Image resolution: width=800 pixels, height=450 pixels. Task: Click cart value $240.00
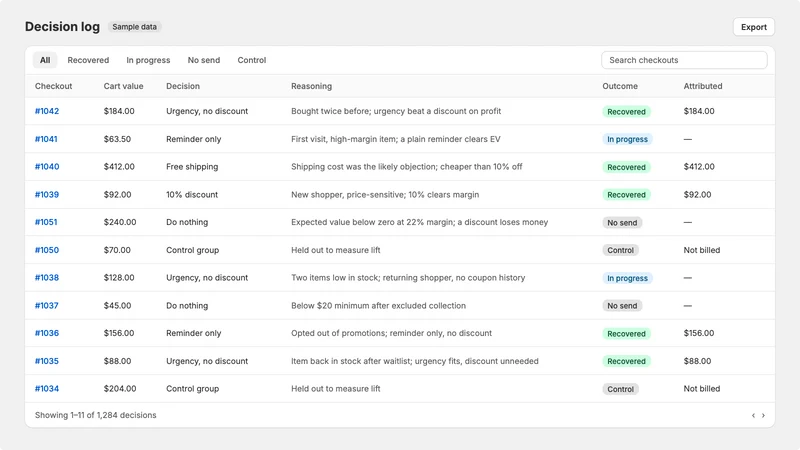(x=120, y=222)
